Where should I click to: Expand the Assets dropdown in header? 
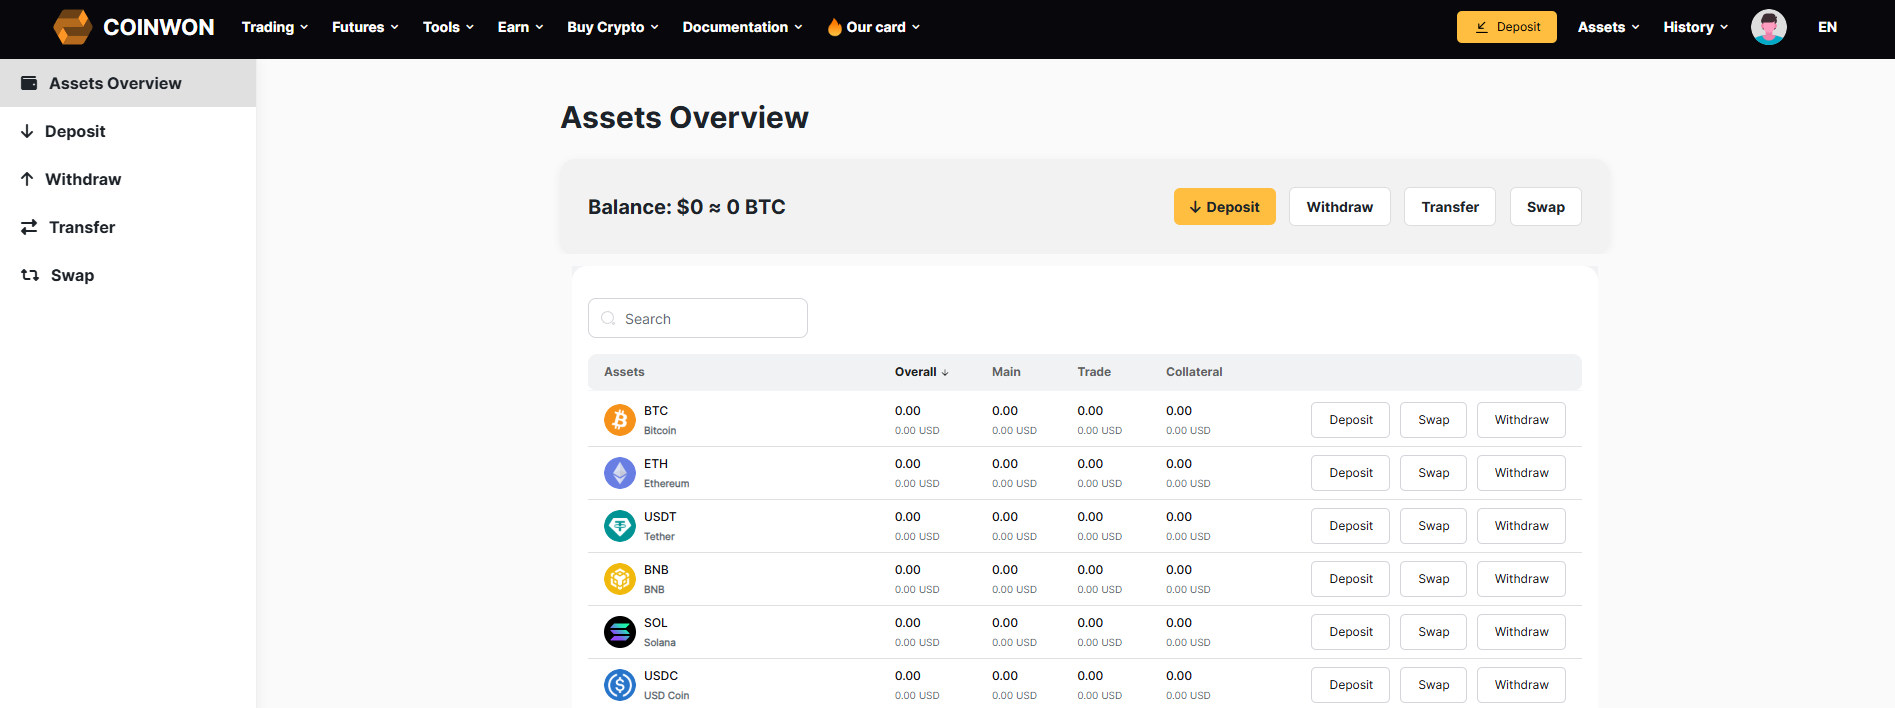(x=1608, y=27)
